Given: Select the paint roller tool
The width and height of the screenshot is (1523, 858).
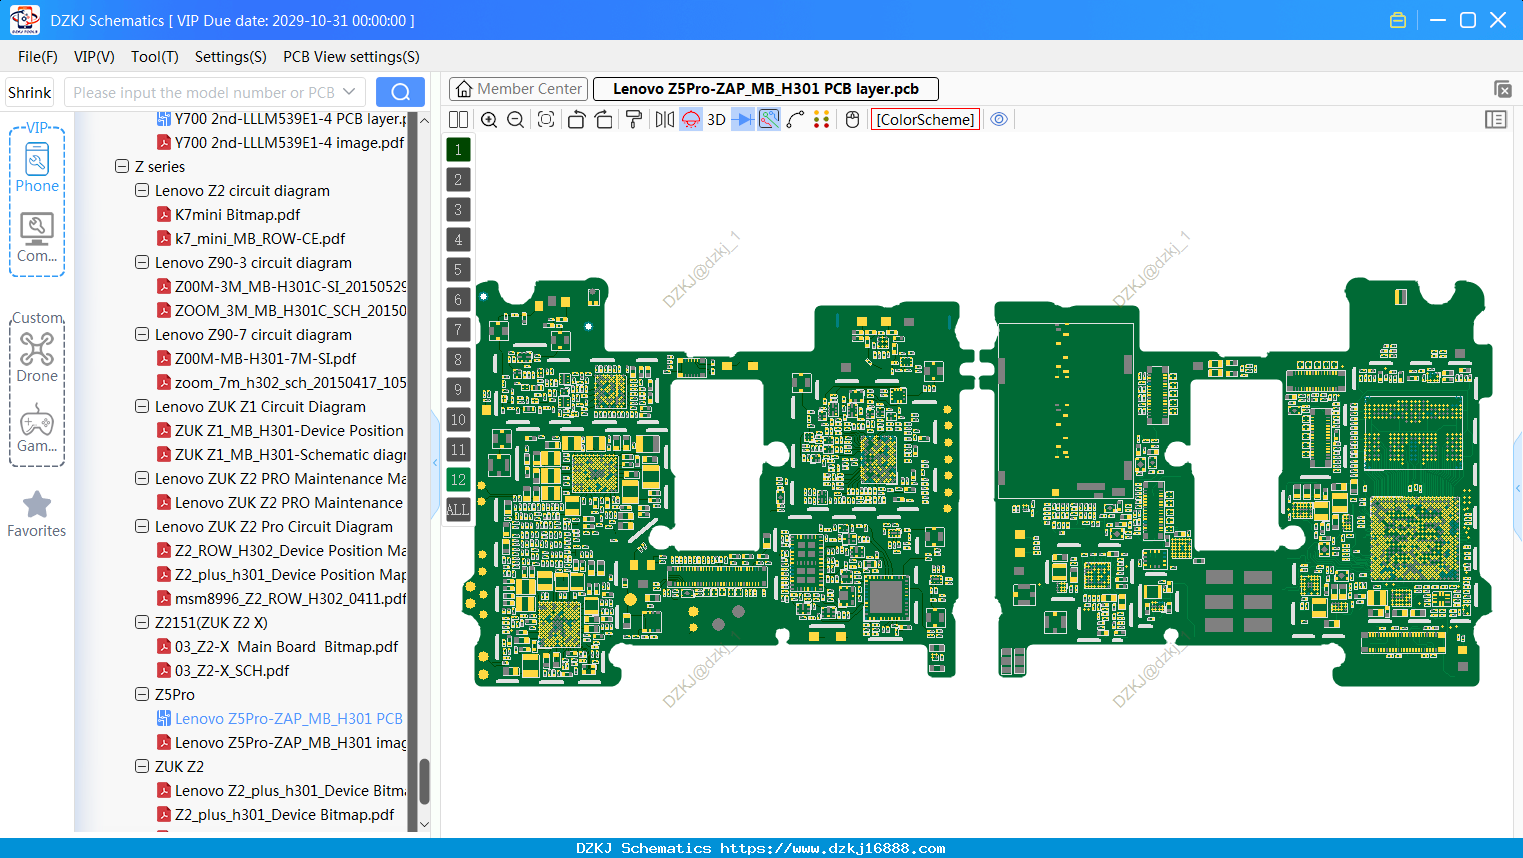Looking at the screenshot, I should (x=633, y=119).
